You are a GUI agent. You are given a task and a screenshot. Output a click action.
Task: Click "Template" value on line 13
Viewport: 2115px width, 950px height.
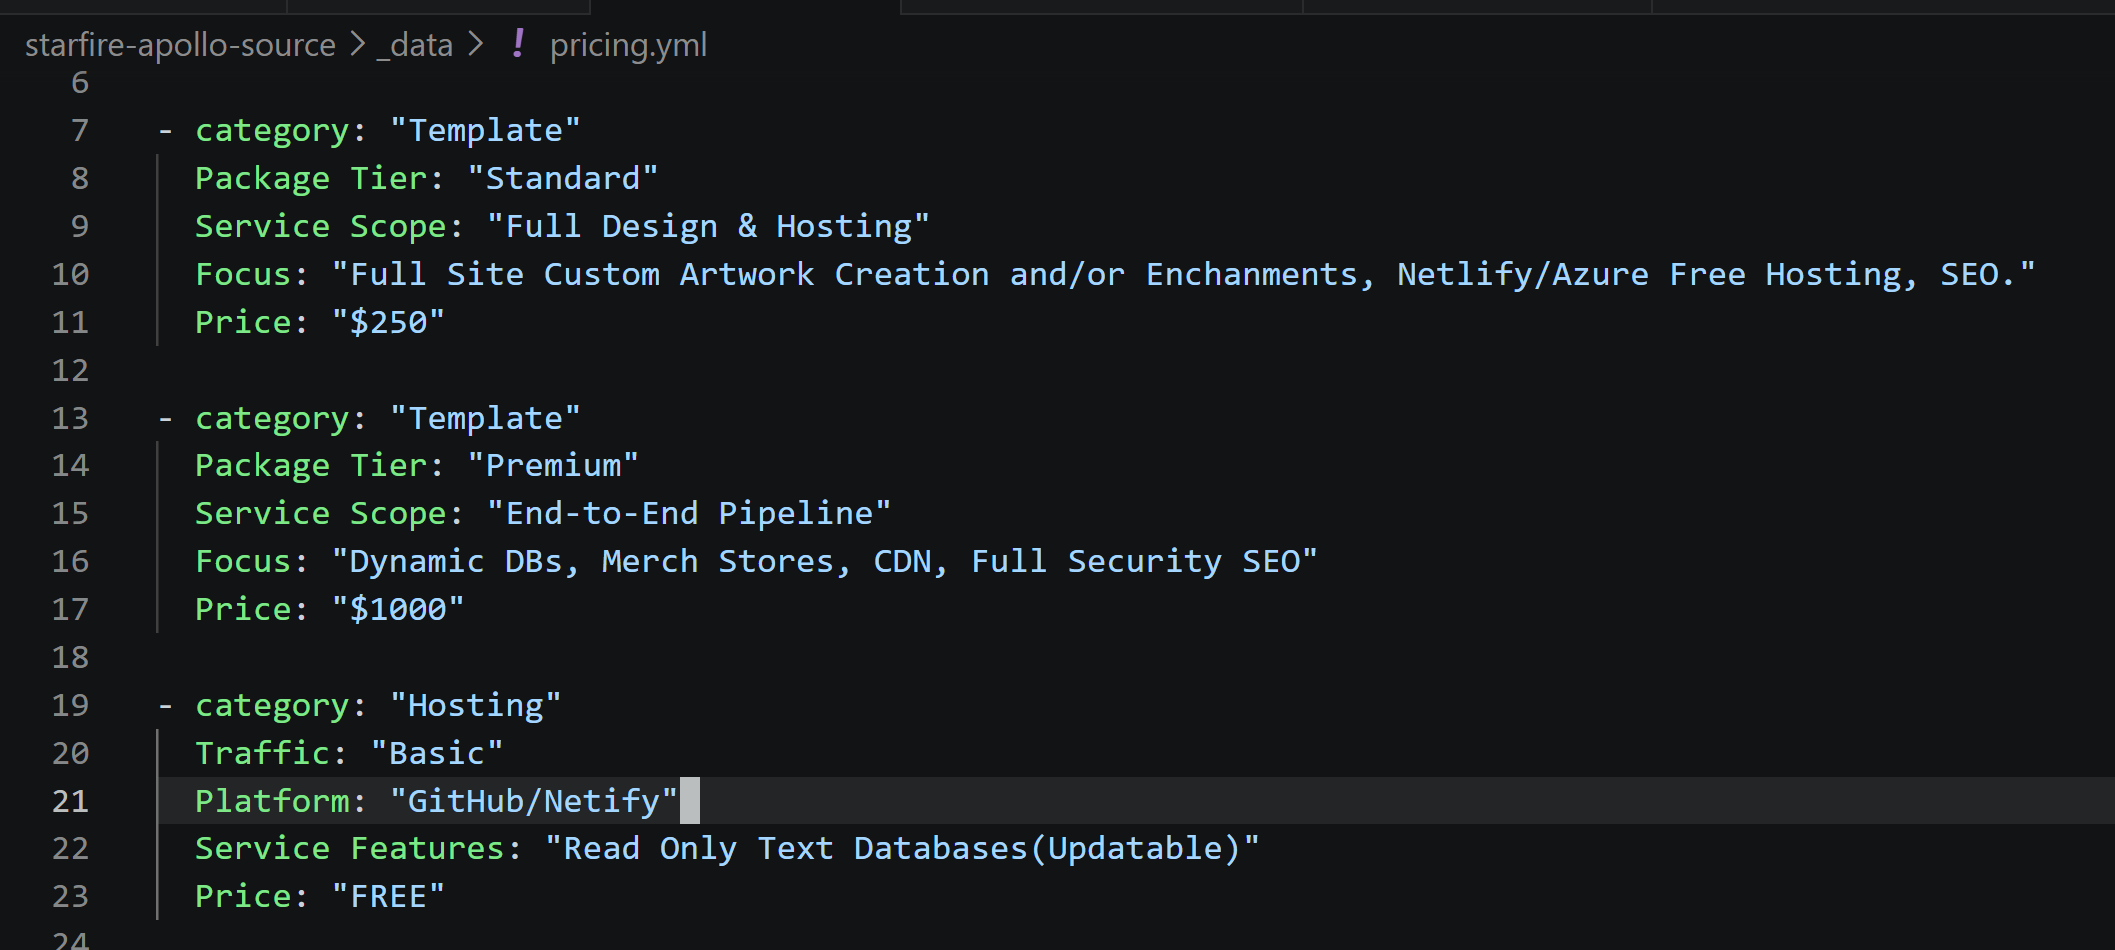[x=485, y=418]
